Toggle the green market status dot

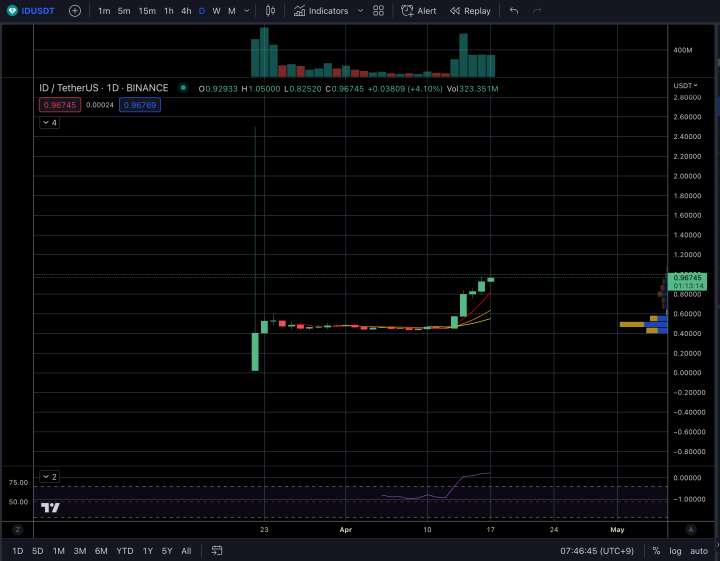pyautogui.click(x=183, y=88)
